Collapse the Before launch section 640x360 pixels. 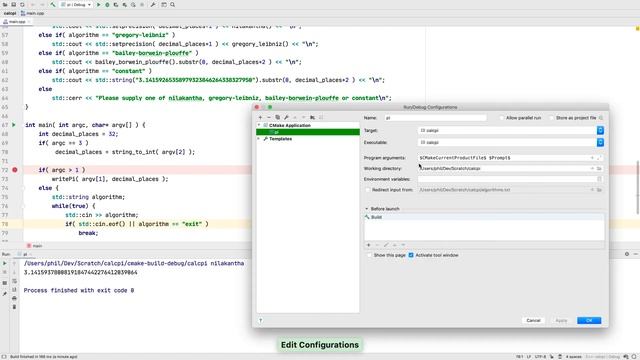point(367,209)
